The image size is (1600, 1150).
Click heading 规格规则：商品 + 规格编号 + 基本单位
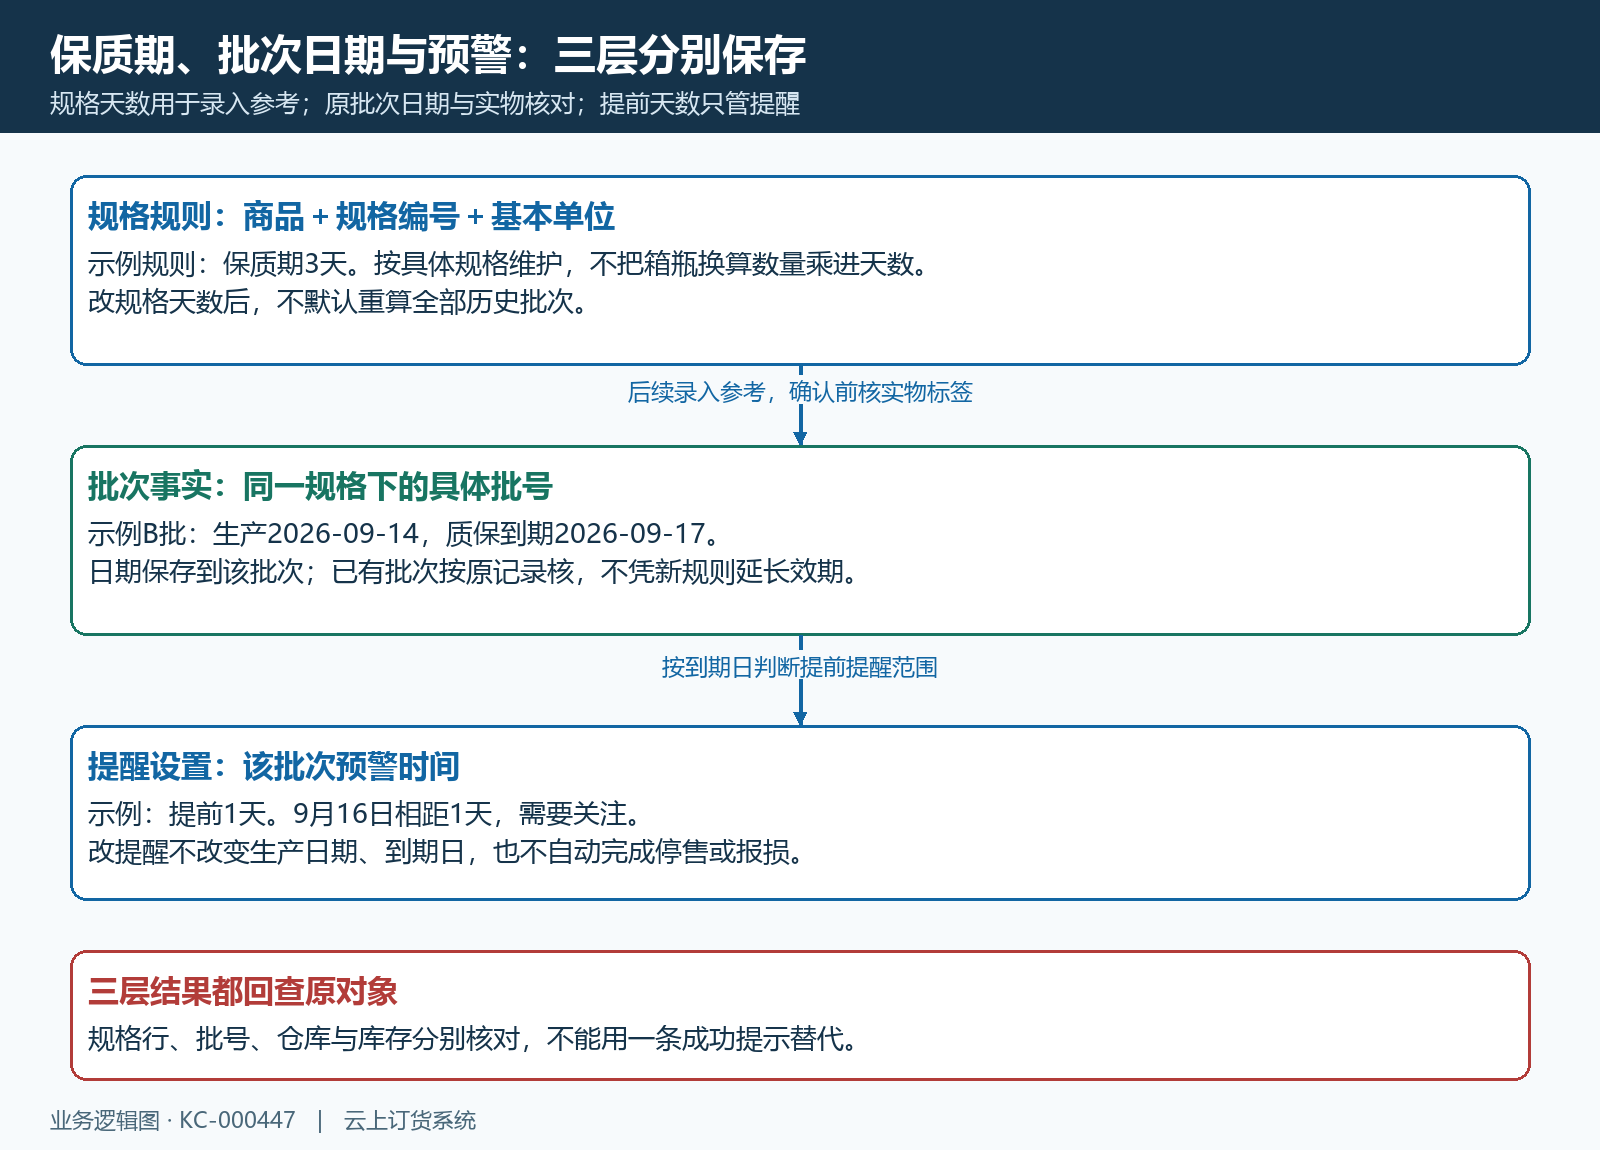[x=351, y=216]
